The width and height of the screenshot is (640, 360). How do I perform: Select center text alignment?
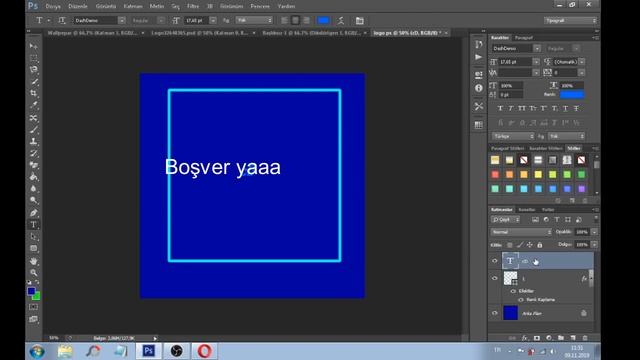tap(296, 20)
